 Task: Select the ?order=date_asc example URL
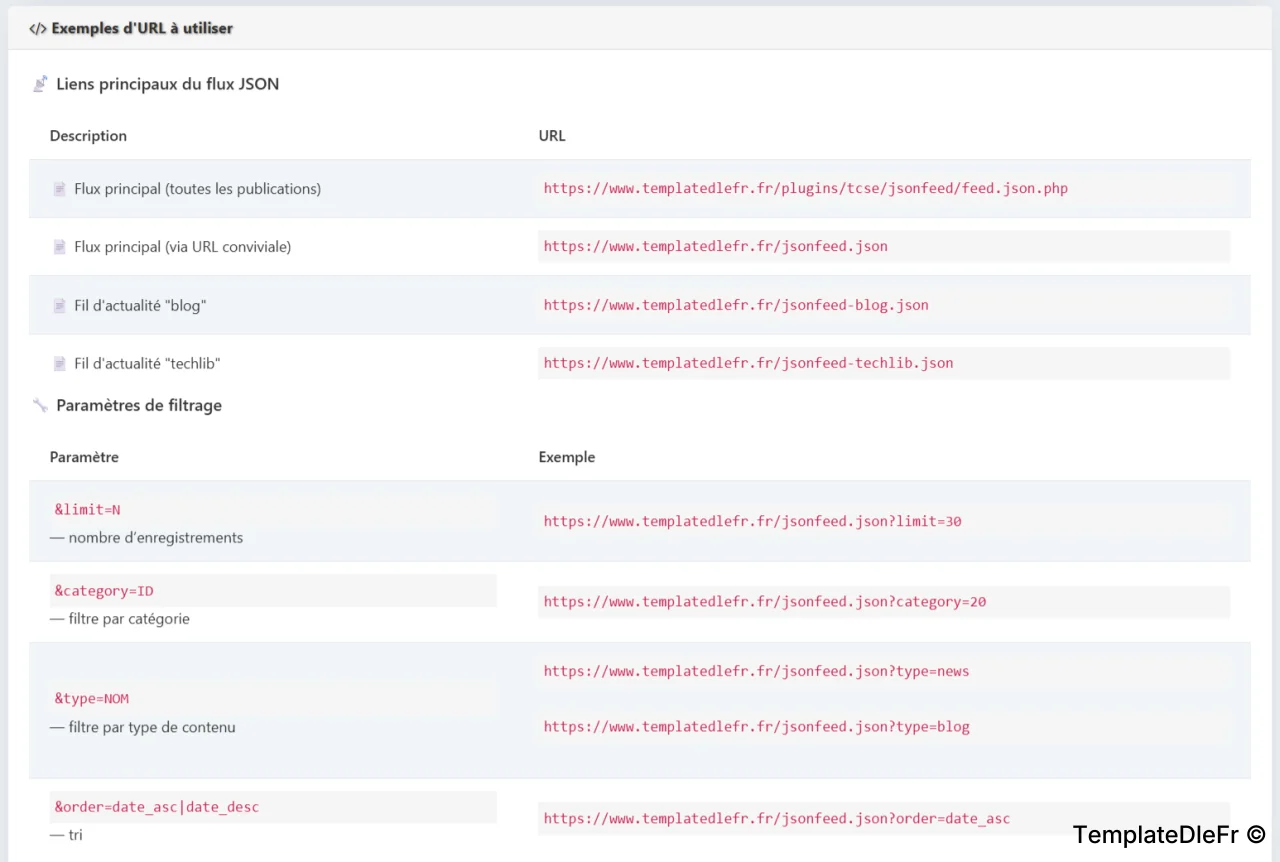[777, 818]
